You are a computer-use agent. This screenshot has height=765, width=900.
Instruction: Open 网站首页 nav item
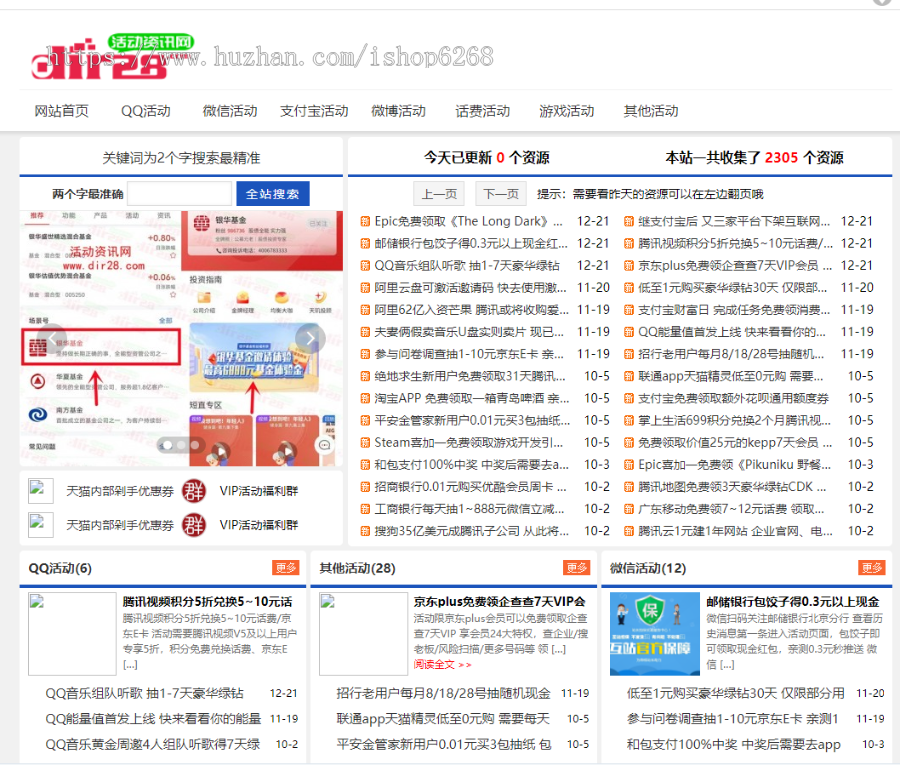(x=61, y=111)
